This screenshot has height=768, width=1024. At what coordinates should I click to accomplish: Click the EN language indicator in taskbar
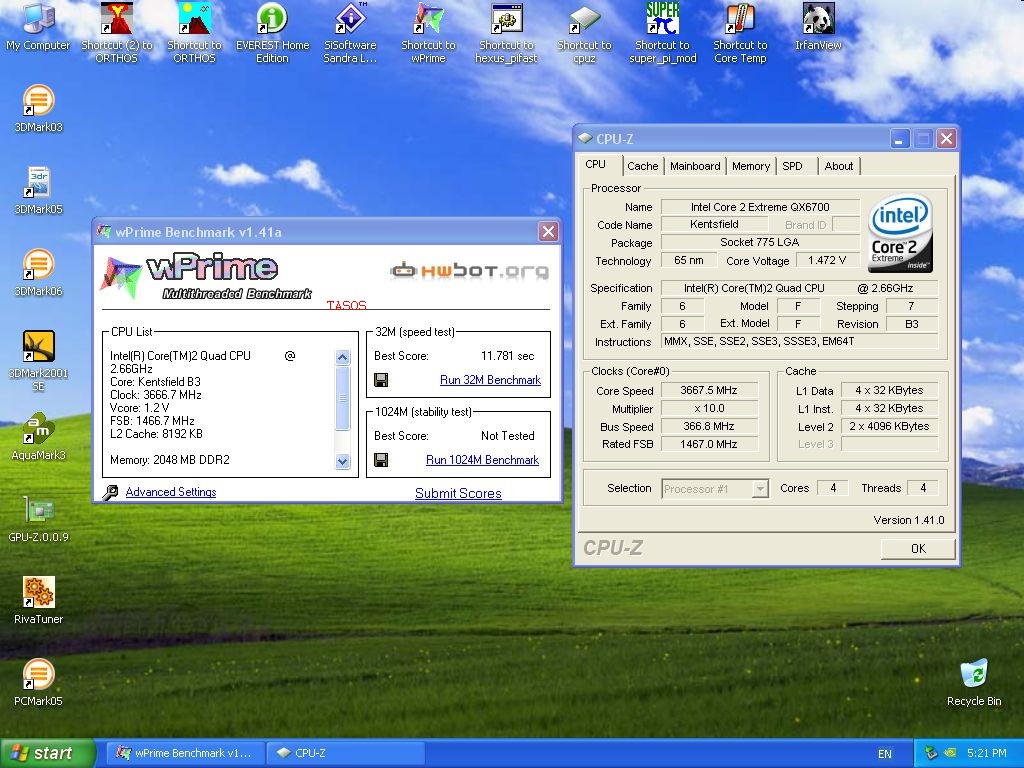tap(885, 754)
